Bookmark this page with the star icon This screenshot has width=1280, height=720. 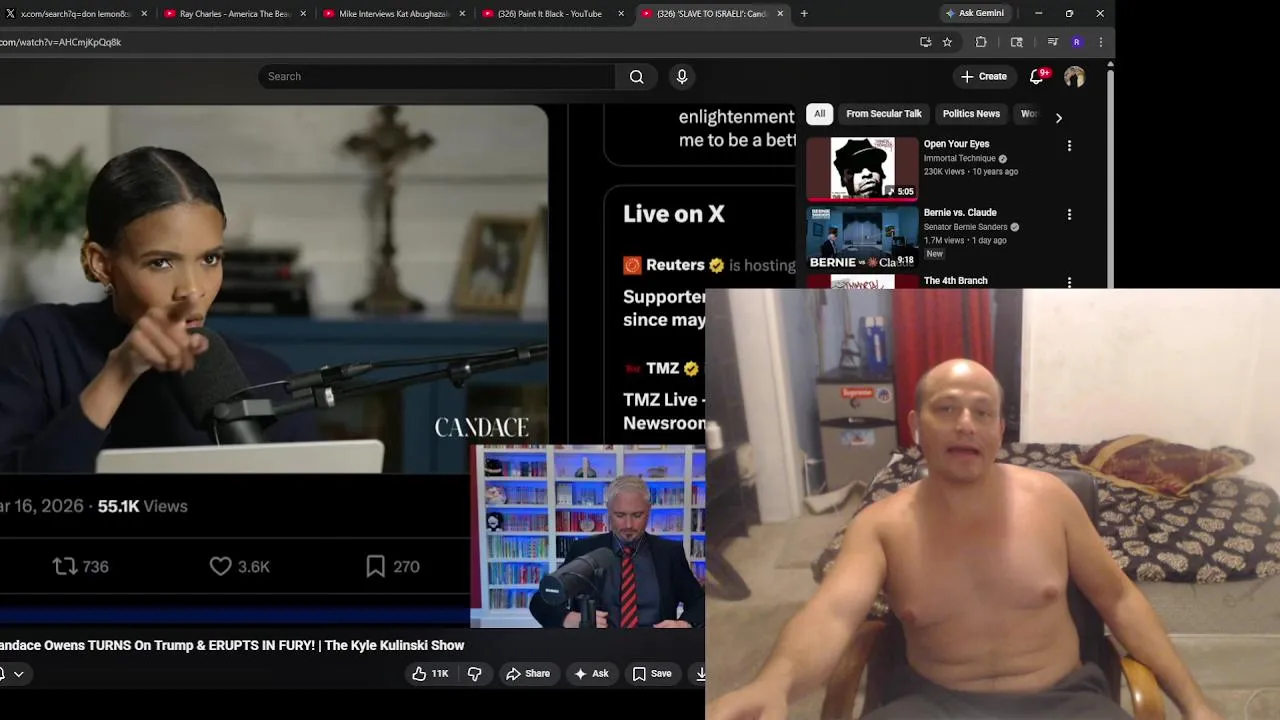coord(947,42)
